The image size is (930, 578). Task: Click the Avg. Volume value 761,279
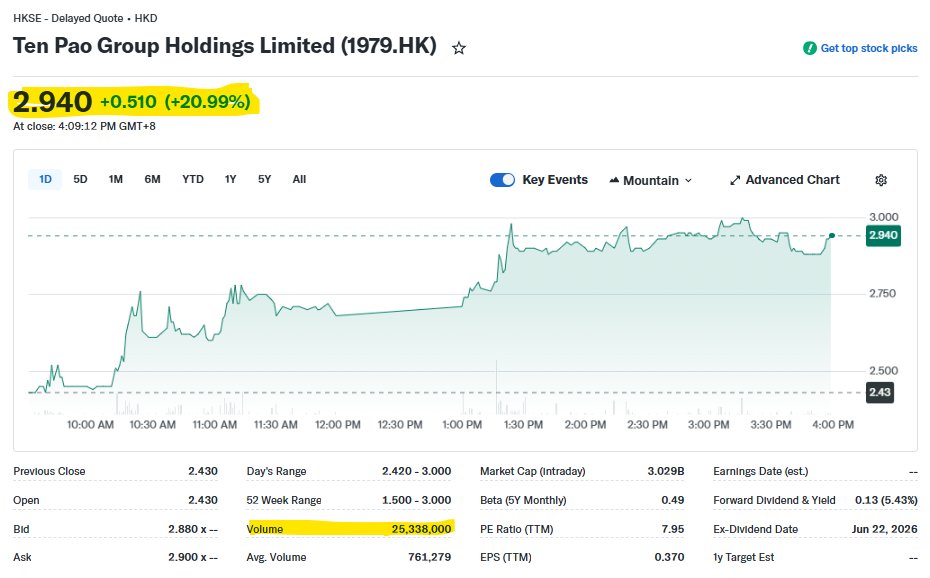click(429, 557)
